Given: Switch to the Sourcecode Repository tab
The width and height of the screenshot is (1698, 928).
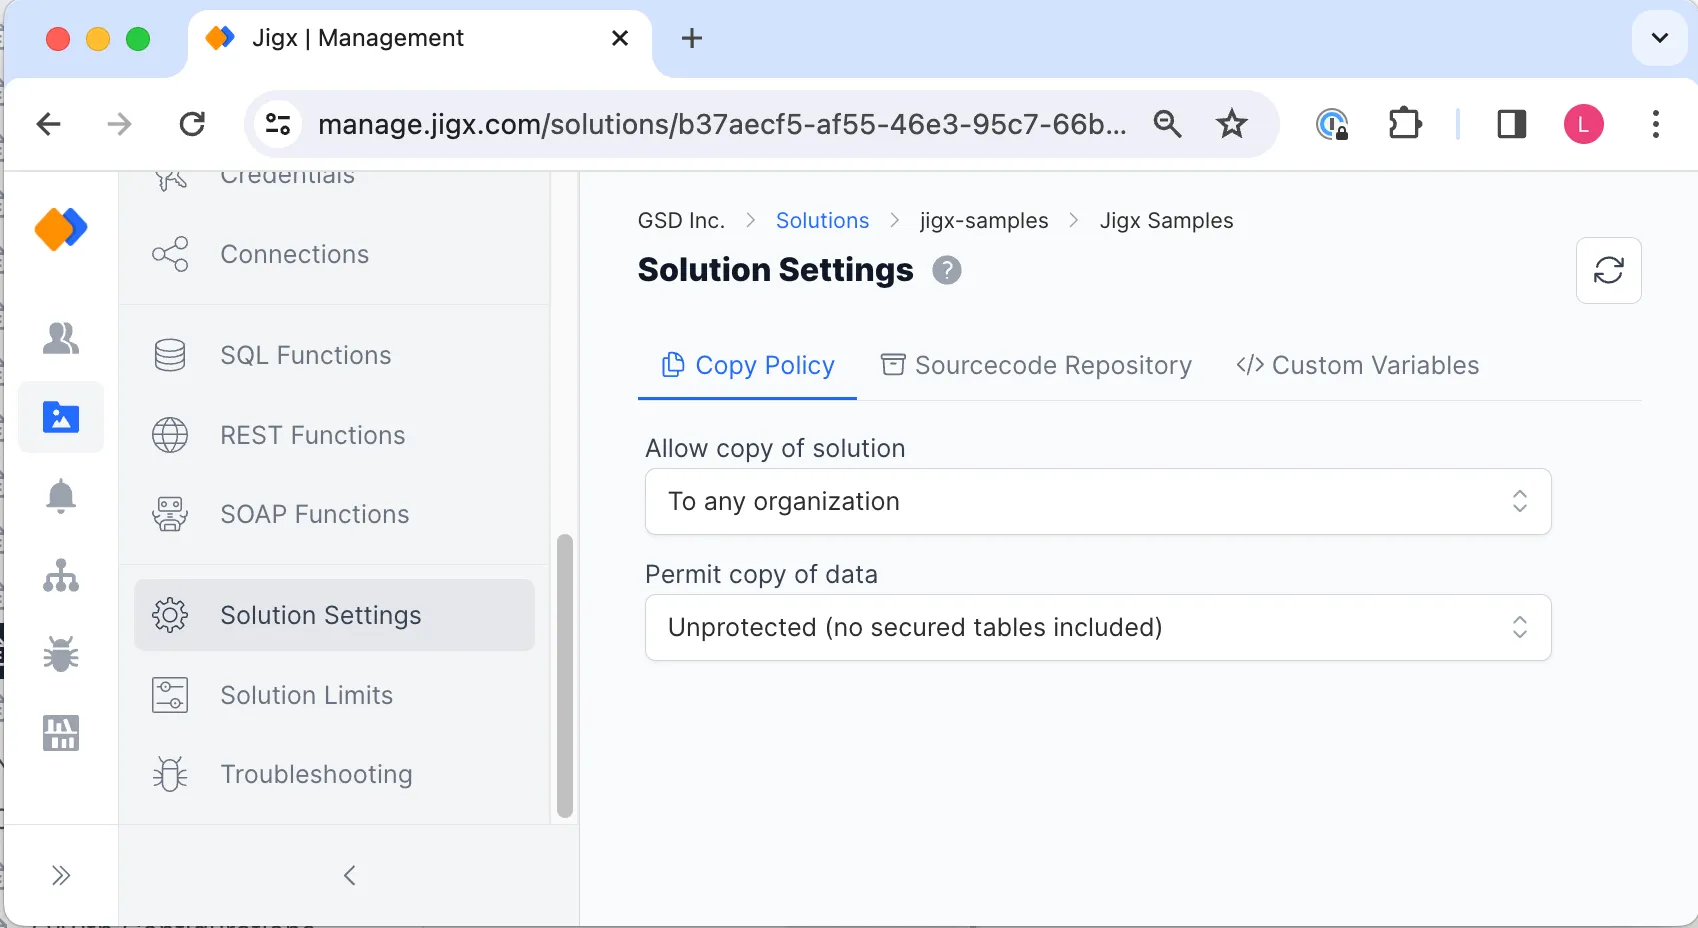Looking at the screenshot, I should tap(1036, 365).
